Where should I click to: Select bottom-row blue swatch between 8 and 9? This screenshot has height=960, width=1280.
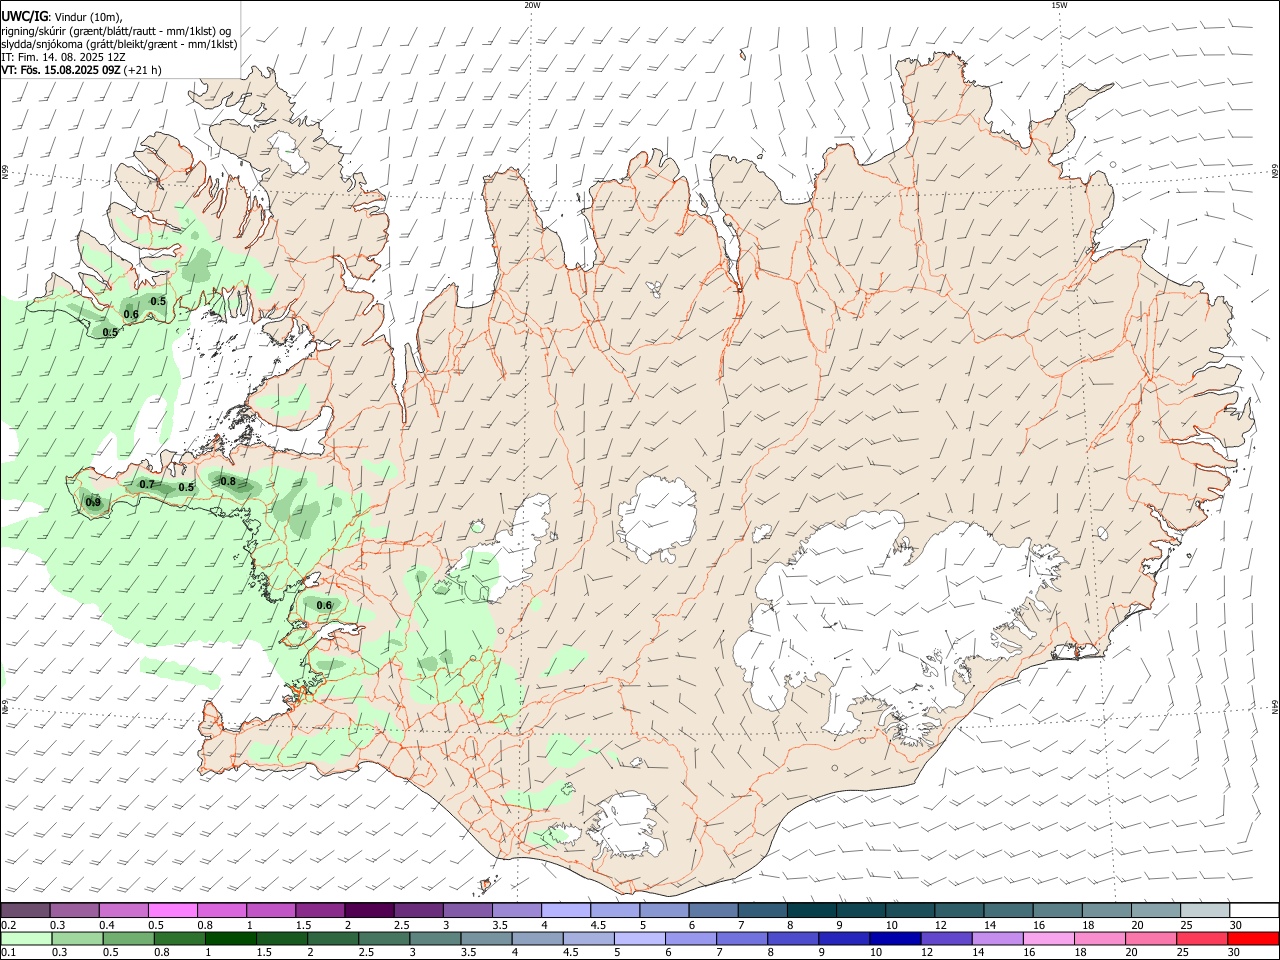point(793,938)
